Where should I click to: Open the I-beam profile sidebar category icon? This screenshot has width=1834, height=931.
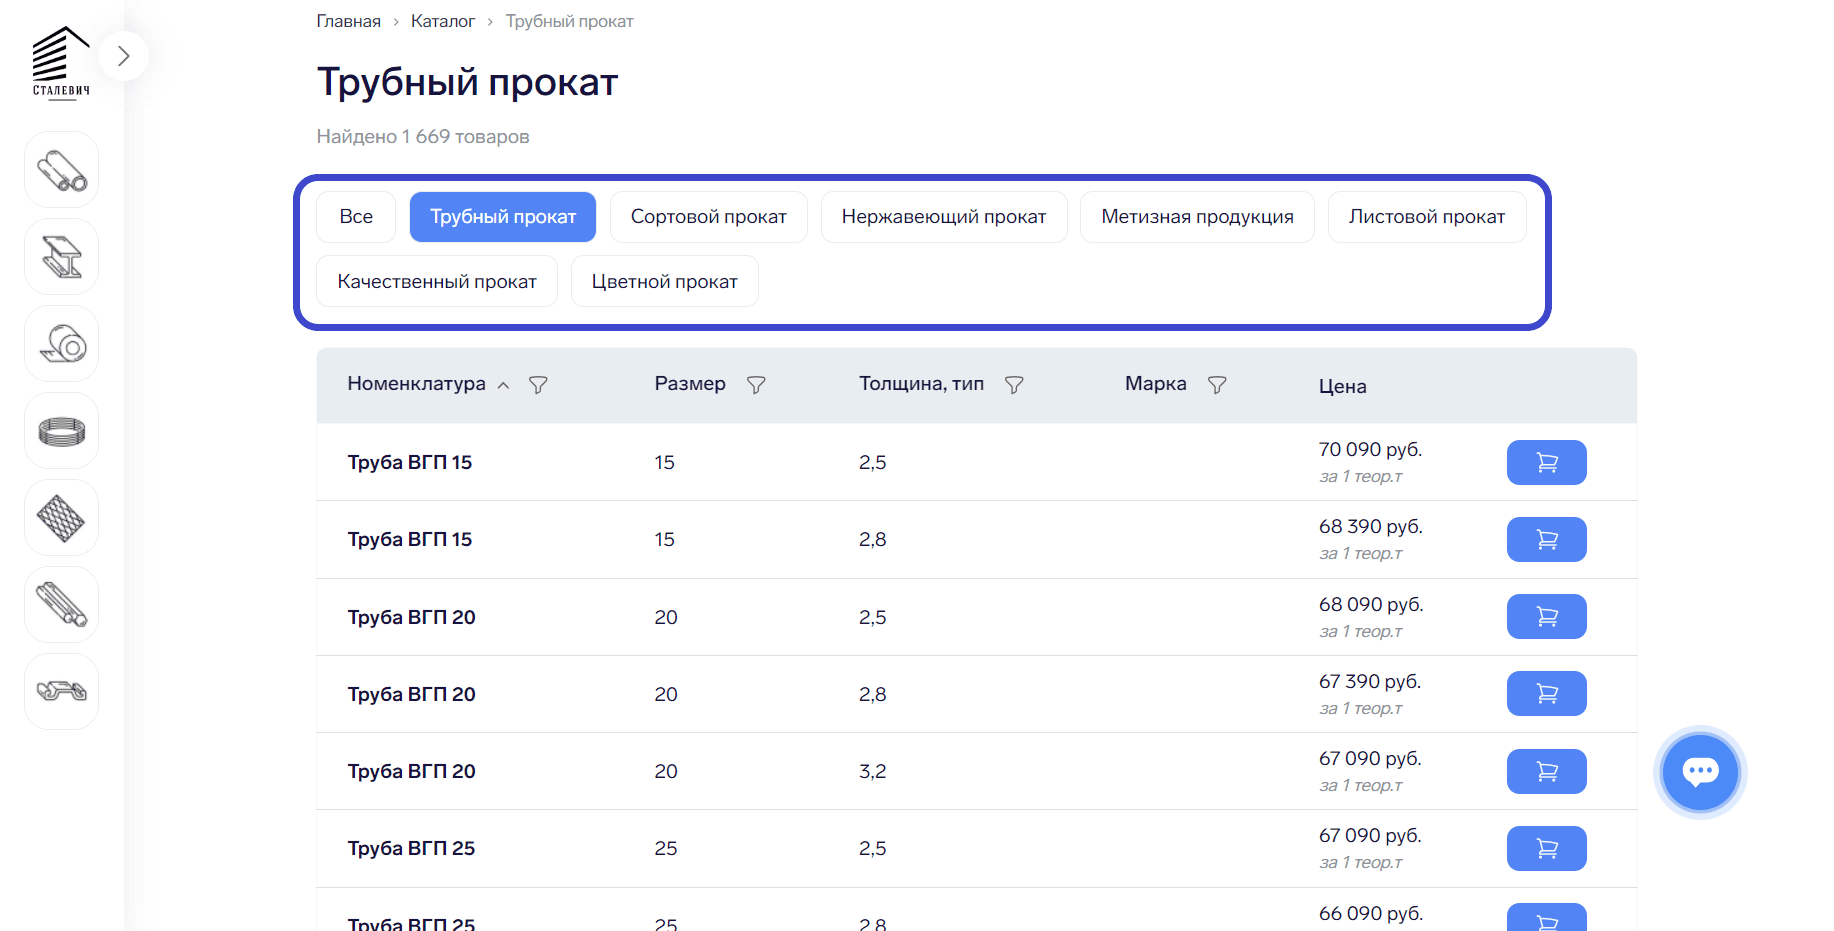click(62, 257)
